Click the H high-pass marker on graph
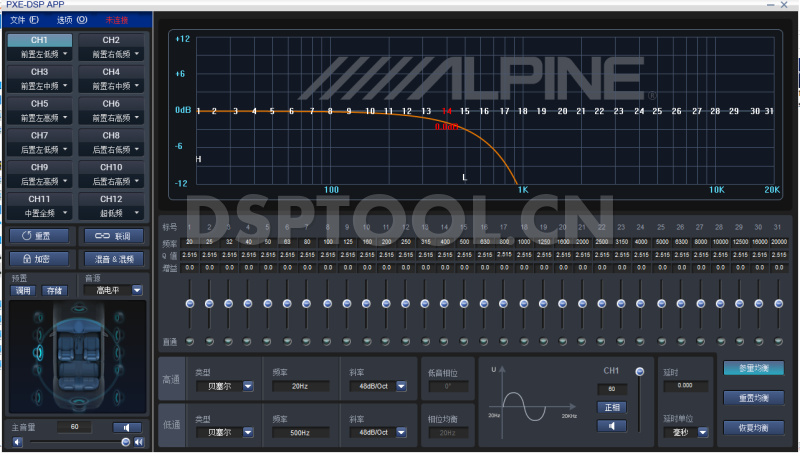 click(x=198, y=159)
